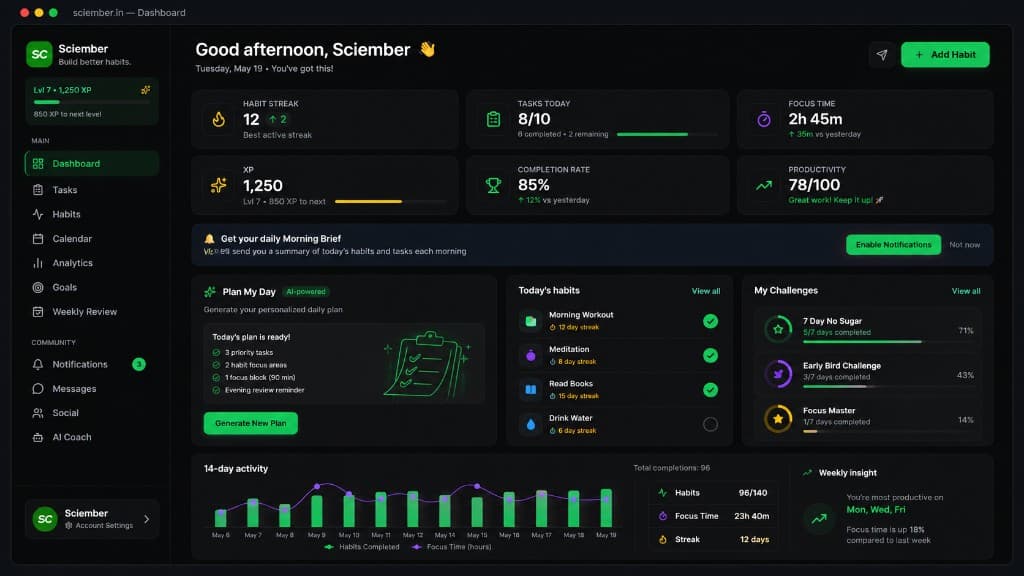Click the Early Bird Challenge bird icon

pyautogui.click(x=778, y=374)
